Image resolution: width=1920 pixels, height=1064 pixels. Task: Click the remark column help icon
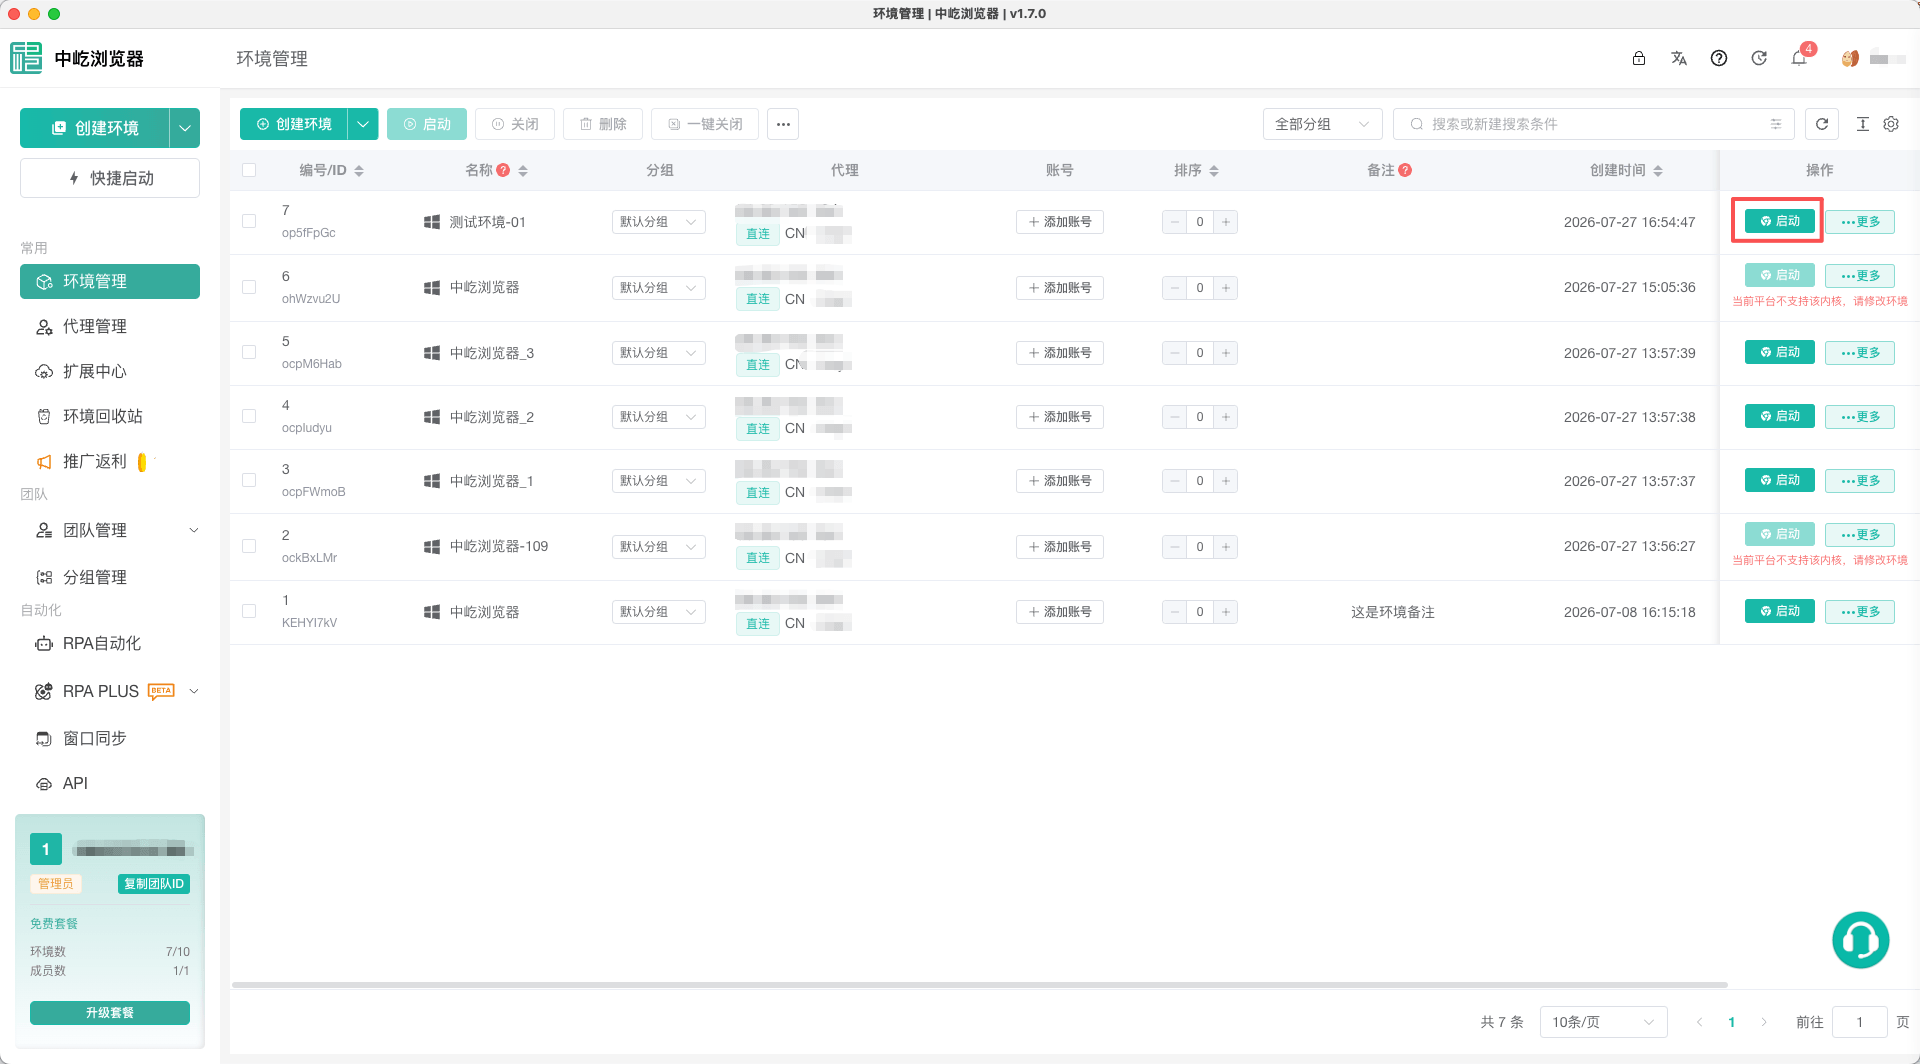(1405, 170)
